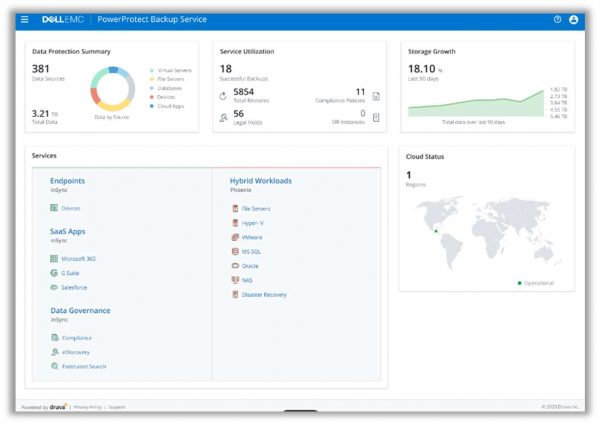600x425 pixels.
Task: Click the Devices legend entry in chart
Action: tap(162, 97)
